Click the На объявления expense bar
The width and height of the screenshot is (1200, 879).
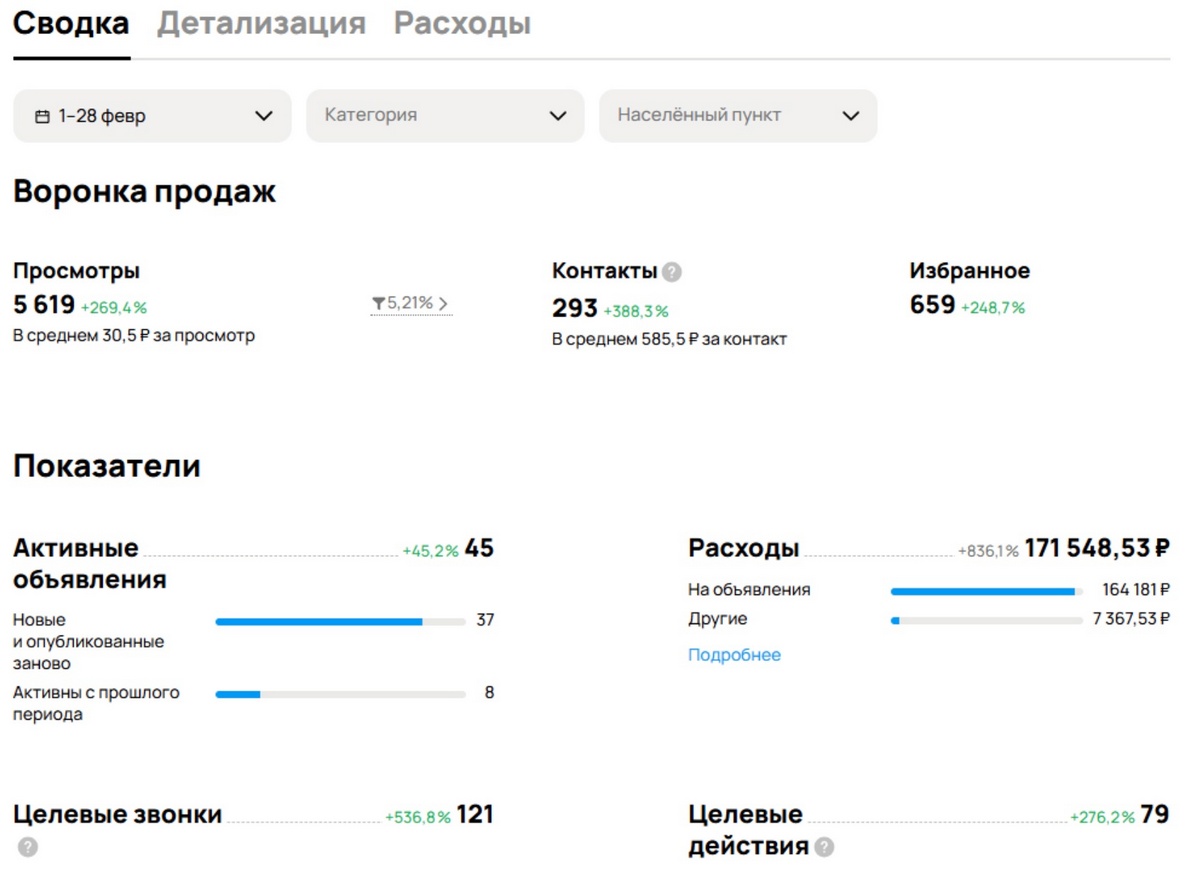pos(986,591)
